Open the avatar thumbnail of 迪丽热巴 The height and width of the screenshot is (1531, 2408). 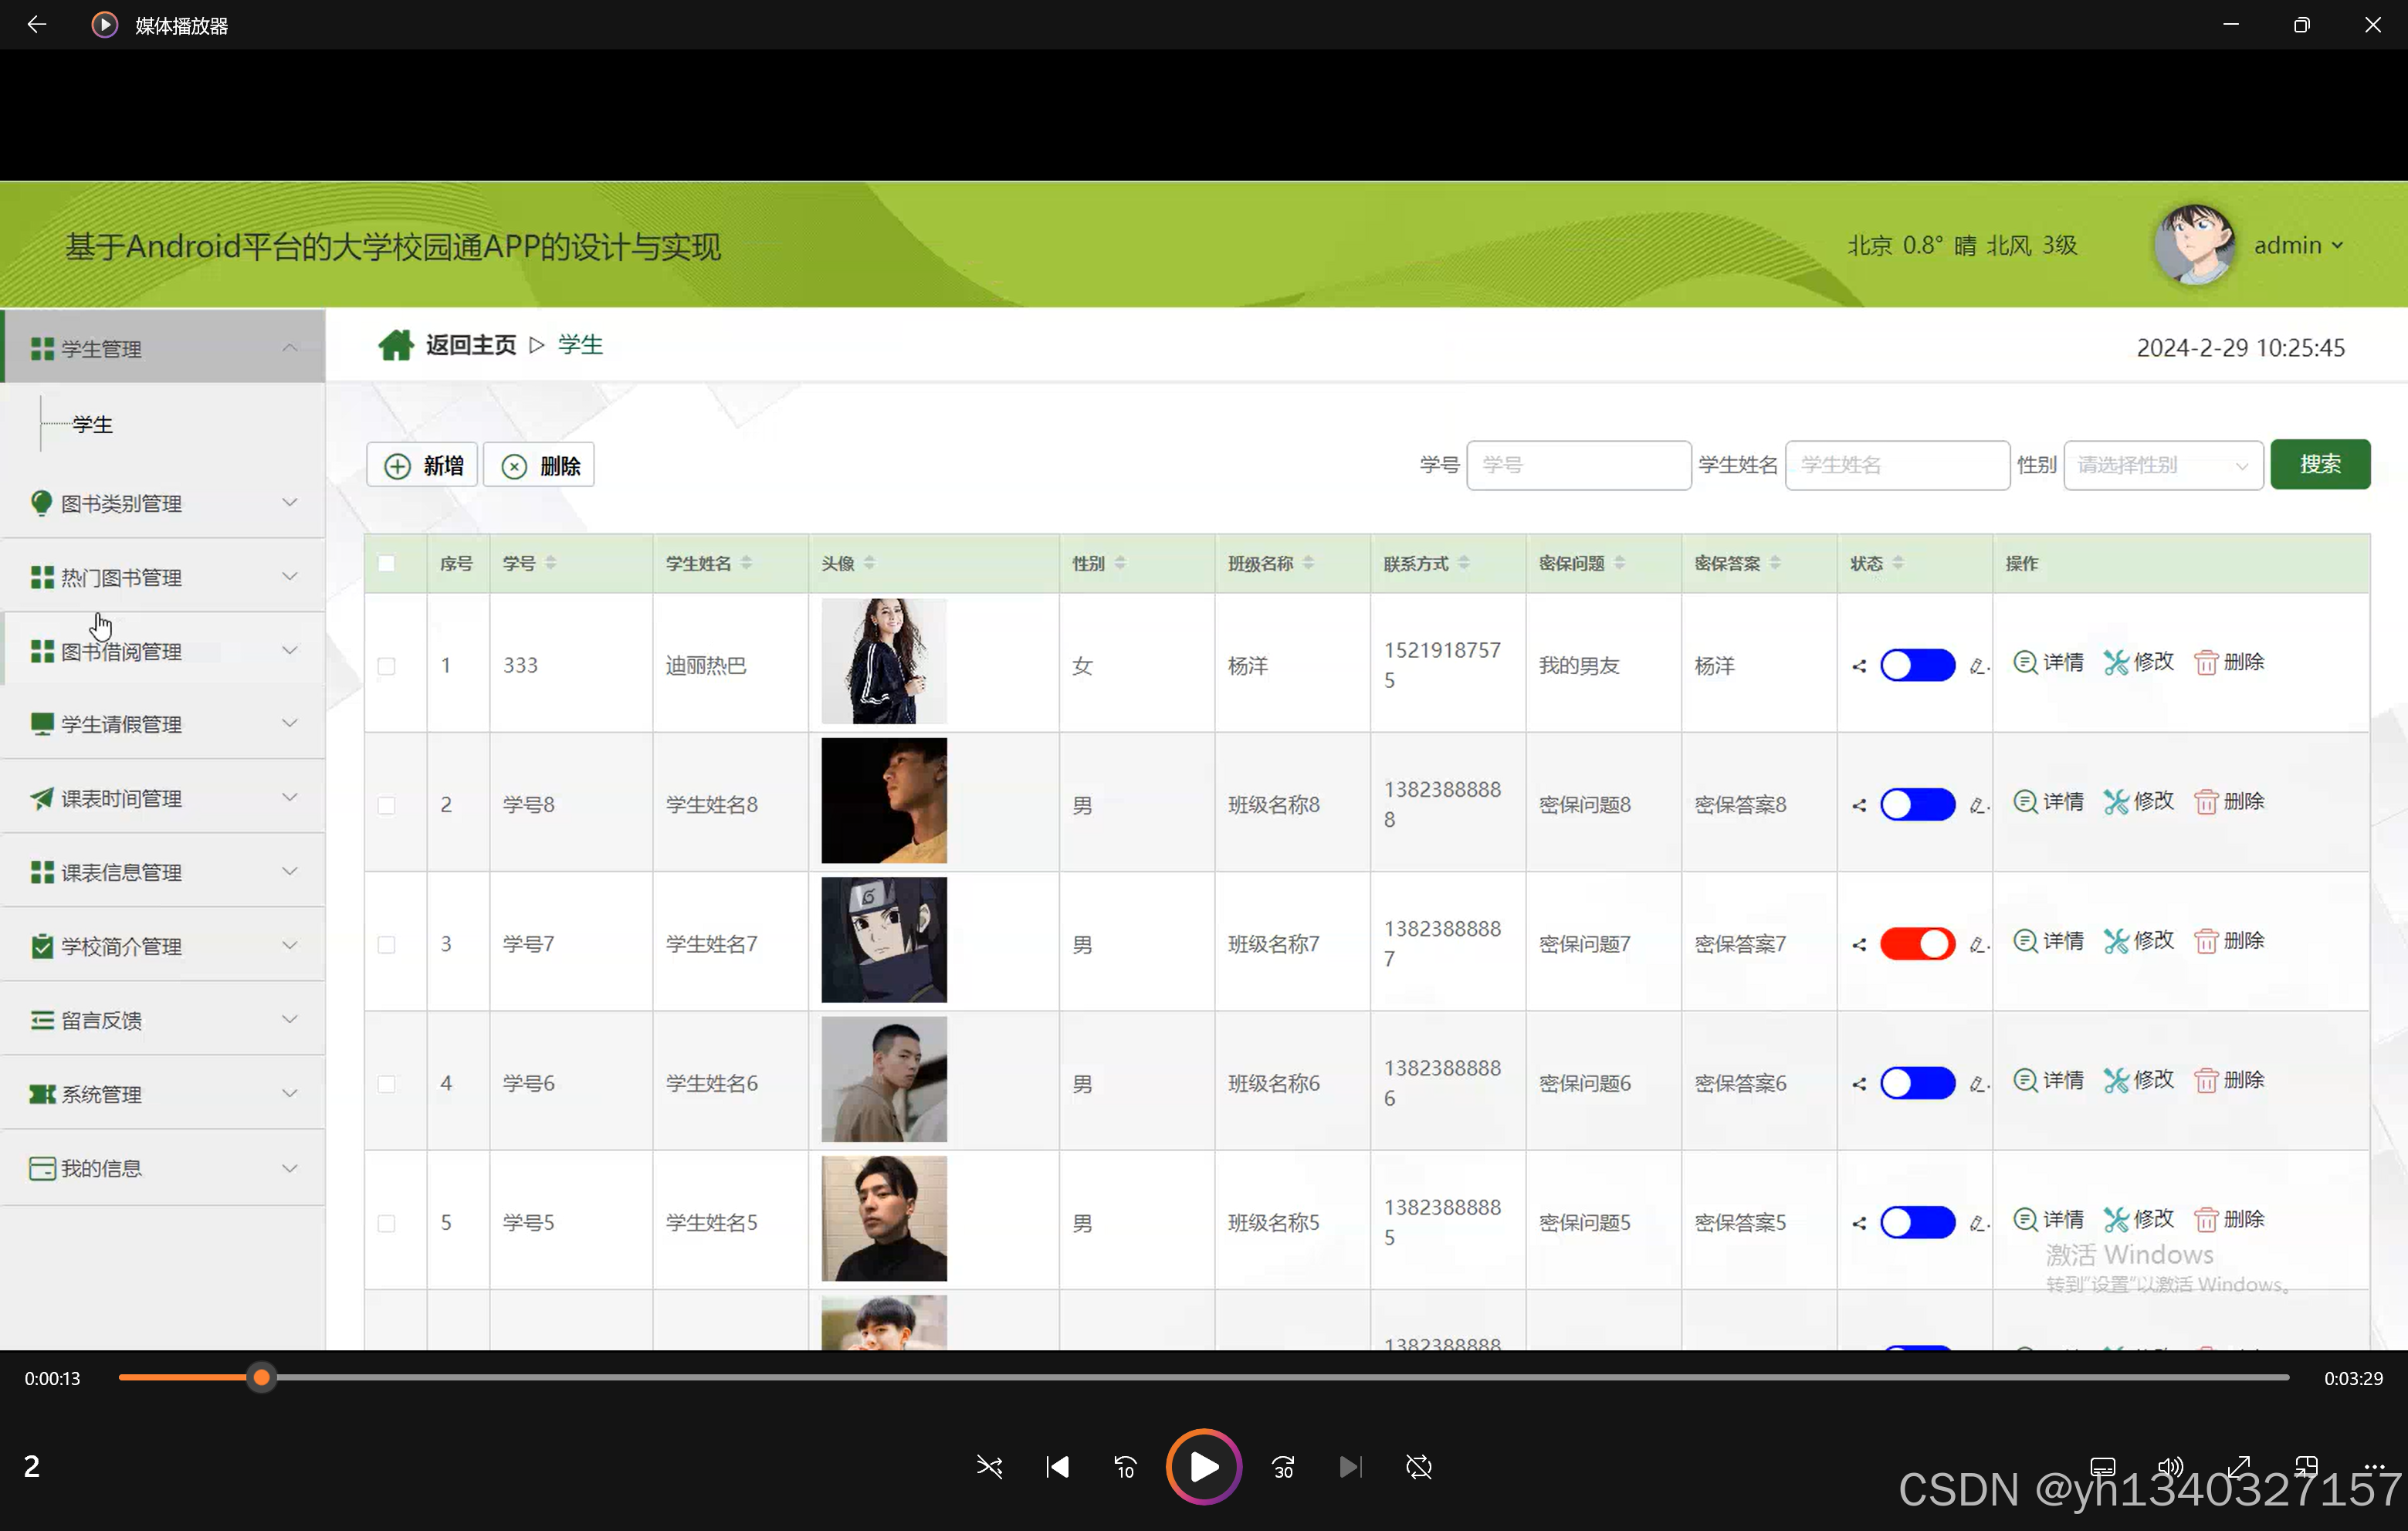point(884,661)
